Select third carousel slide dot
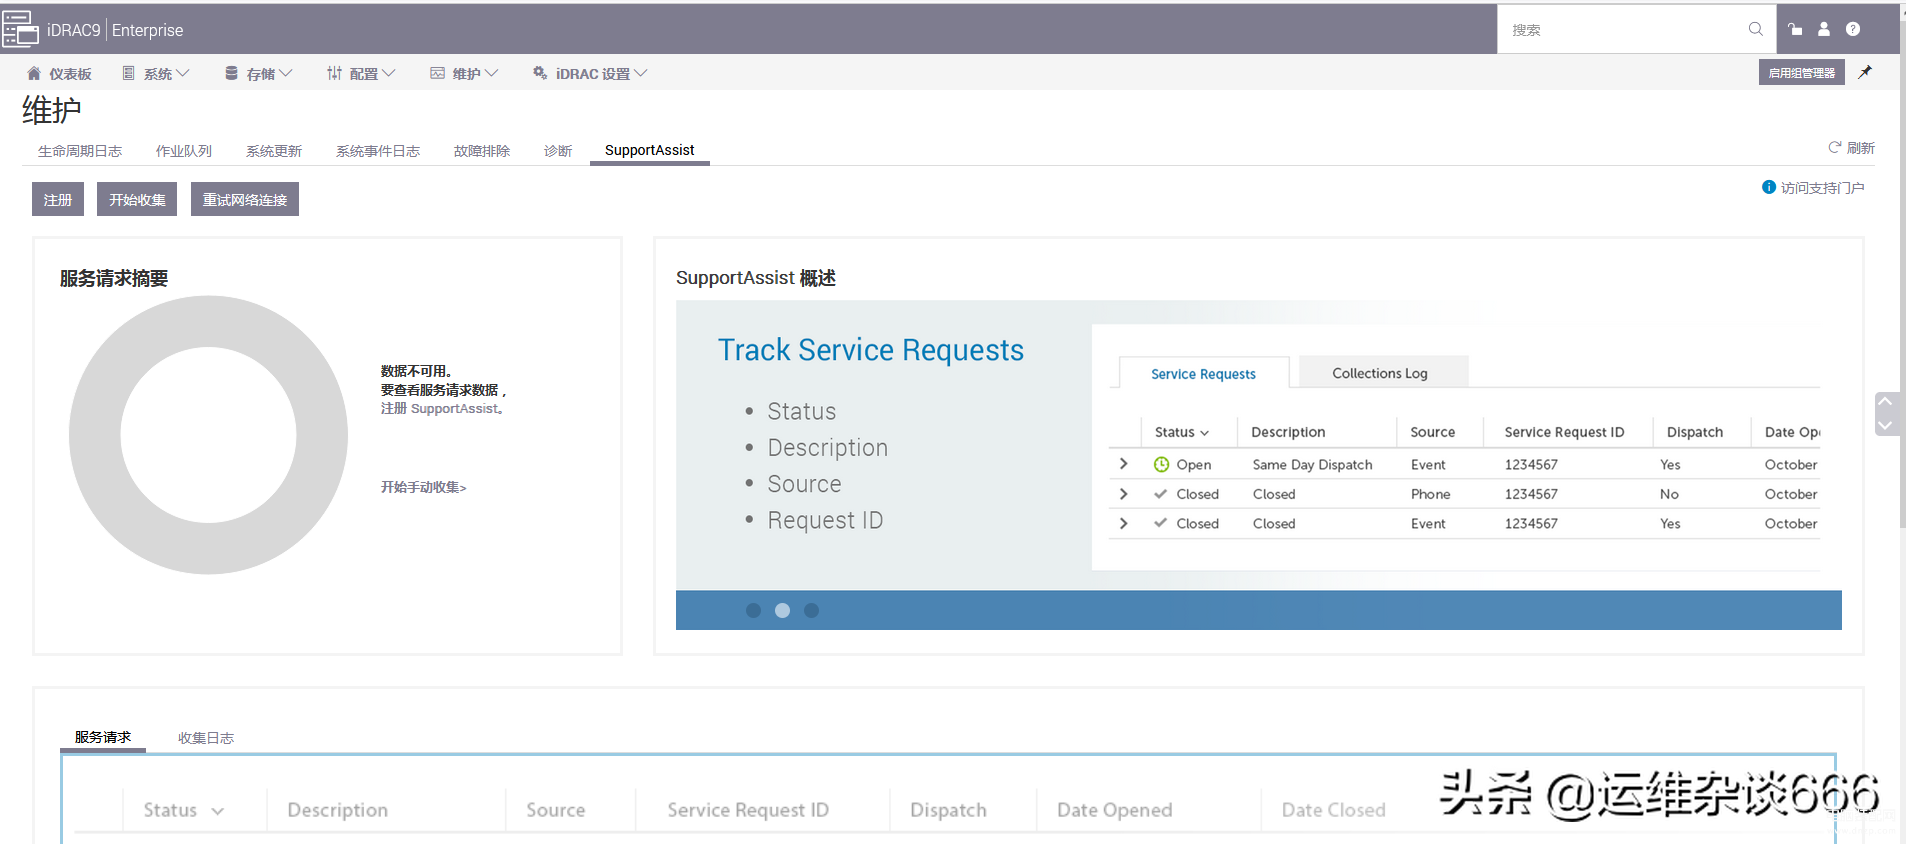Screen dimensions: 1906x844 pos(811,610)
